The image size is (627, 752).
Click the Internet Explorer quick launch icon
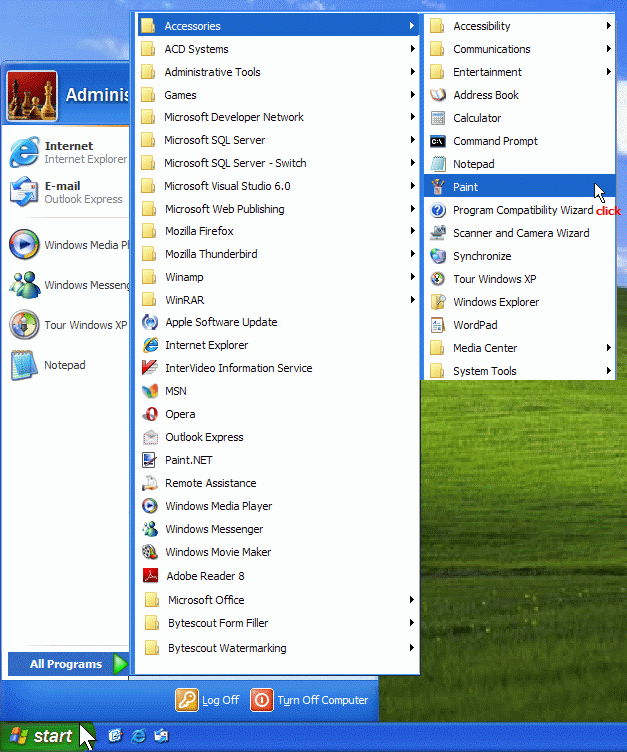pyautogui.click(x=138, y=736)
